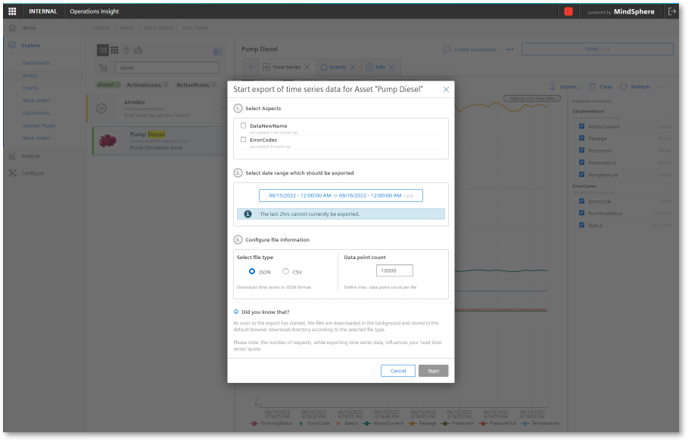Close the export dialog with X
This screenshot has width=688, height=441.
(446, 89)
